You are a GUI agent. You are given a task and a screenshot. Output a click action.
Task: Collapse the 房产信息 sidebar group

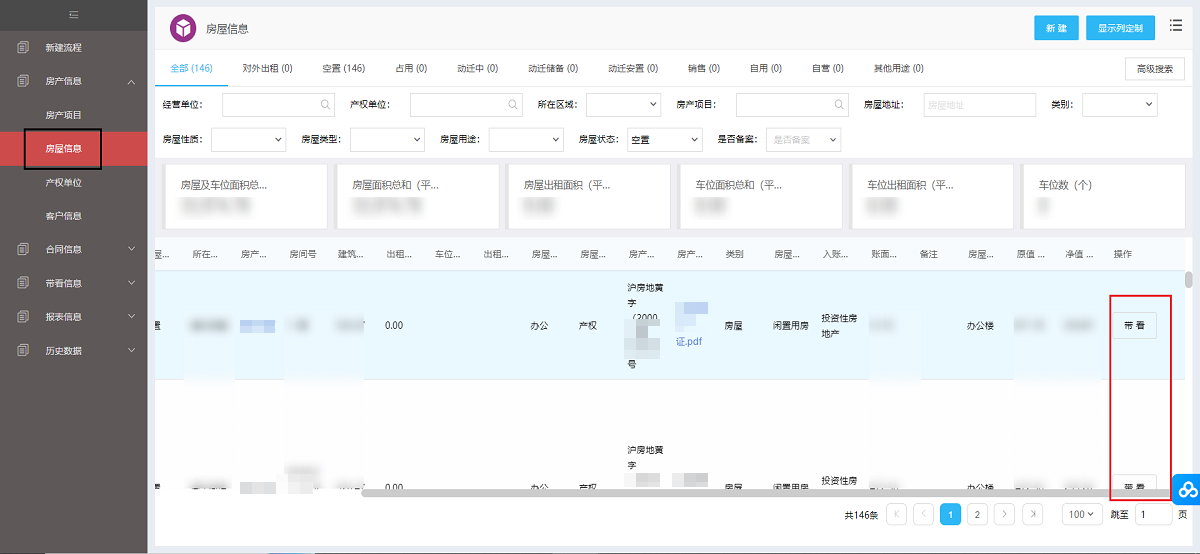tap(132, 81)
